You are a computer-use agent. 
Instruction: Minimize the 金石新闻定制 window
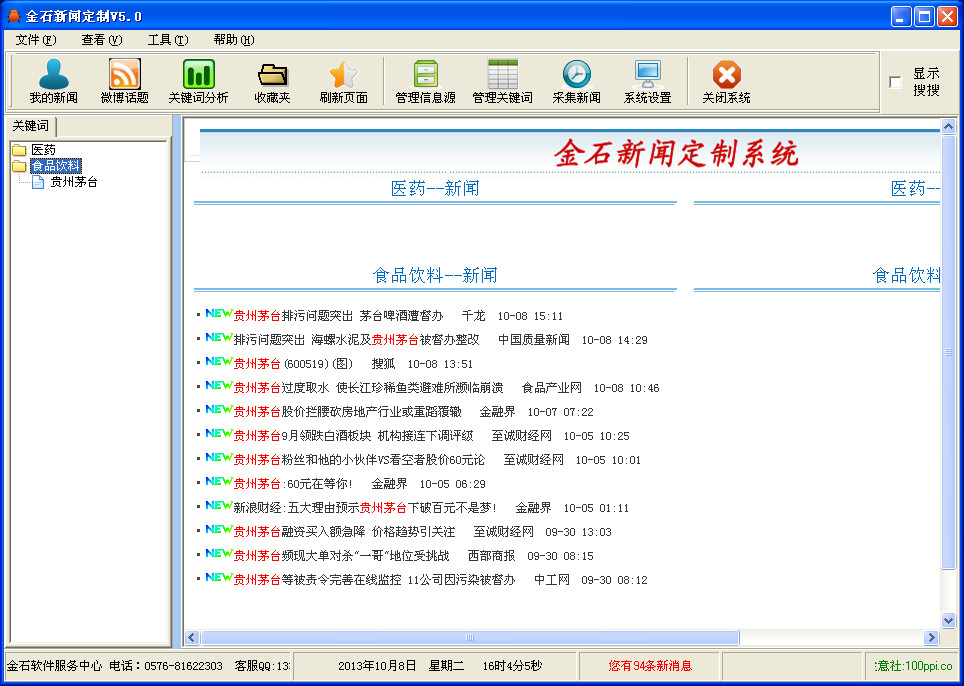coord(902,16)
